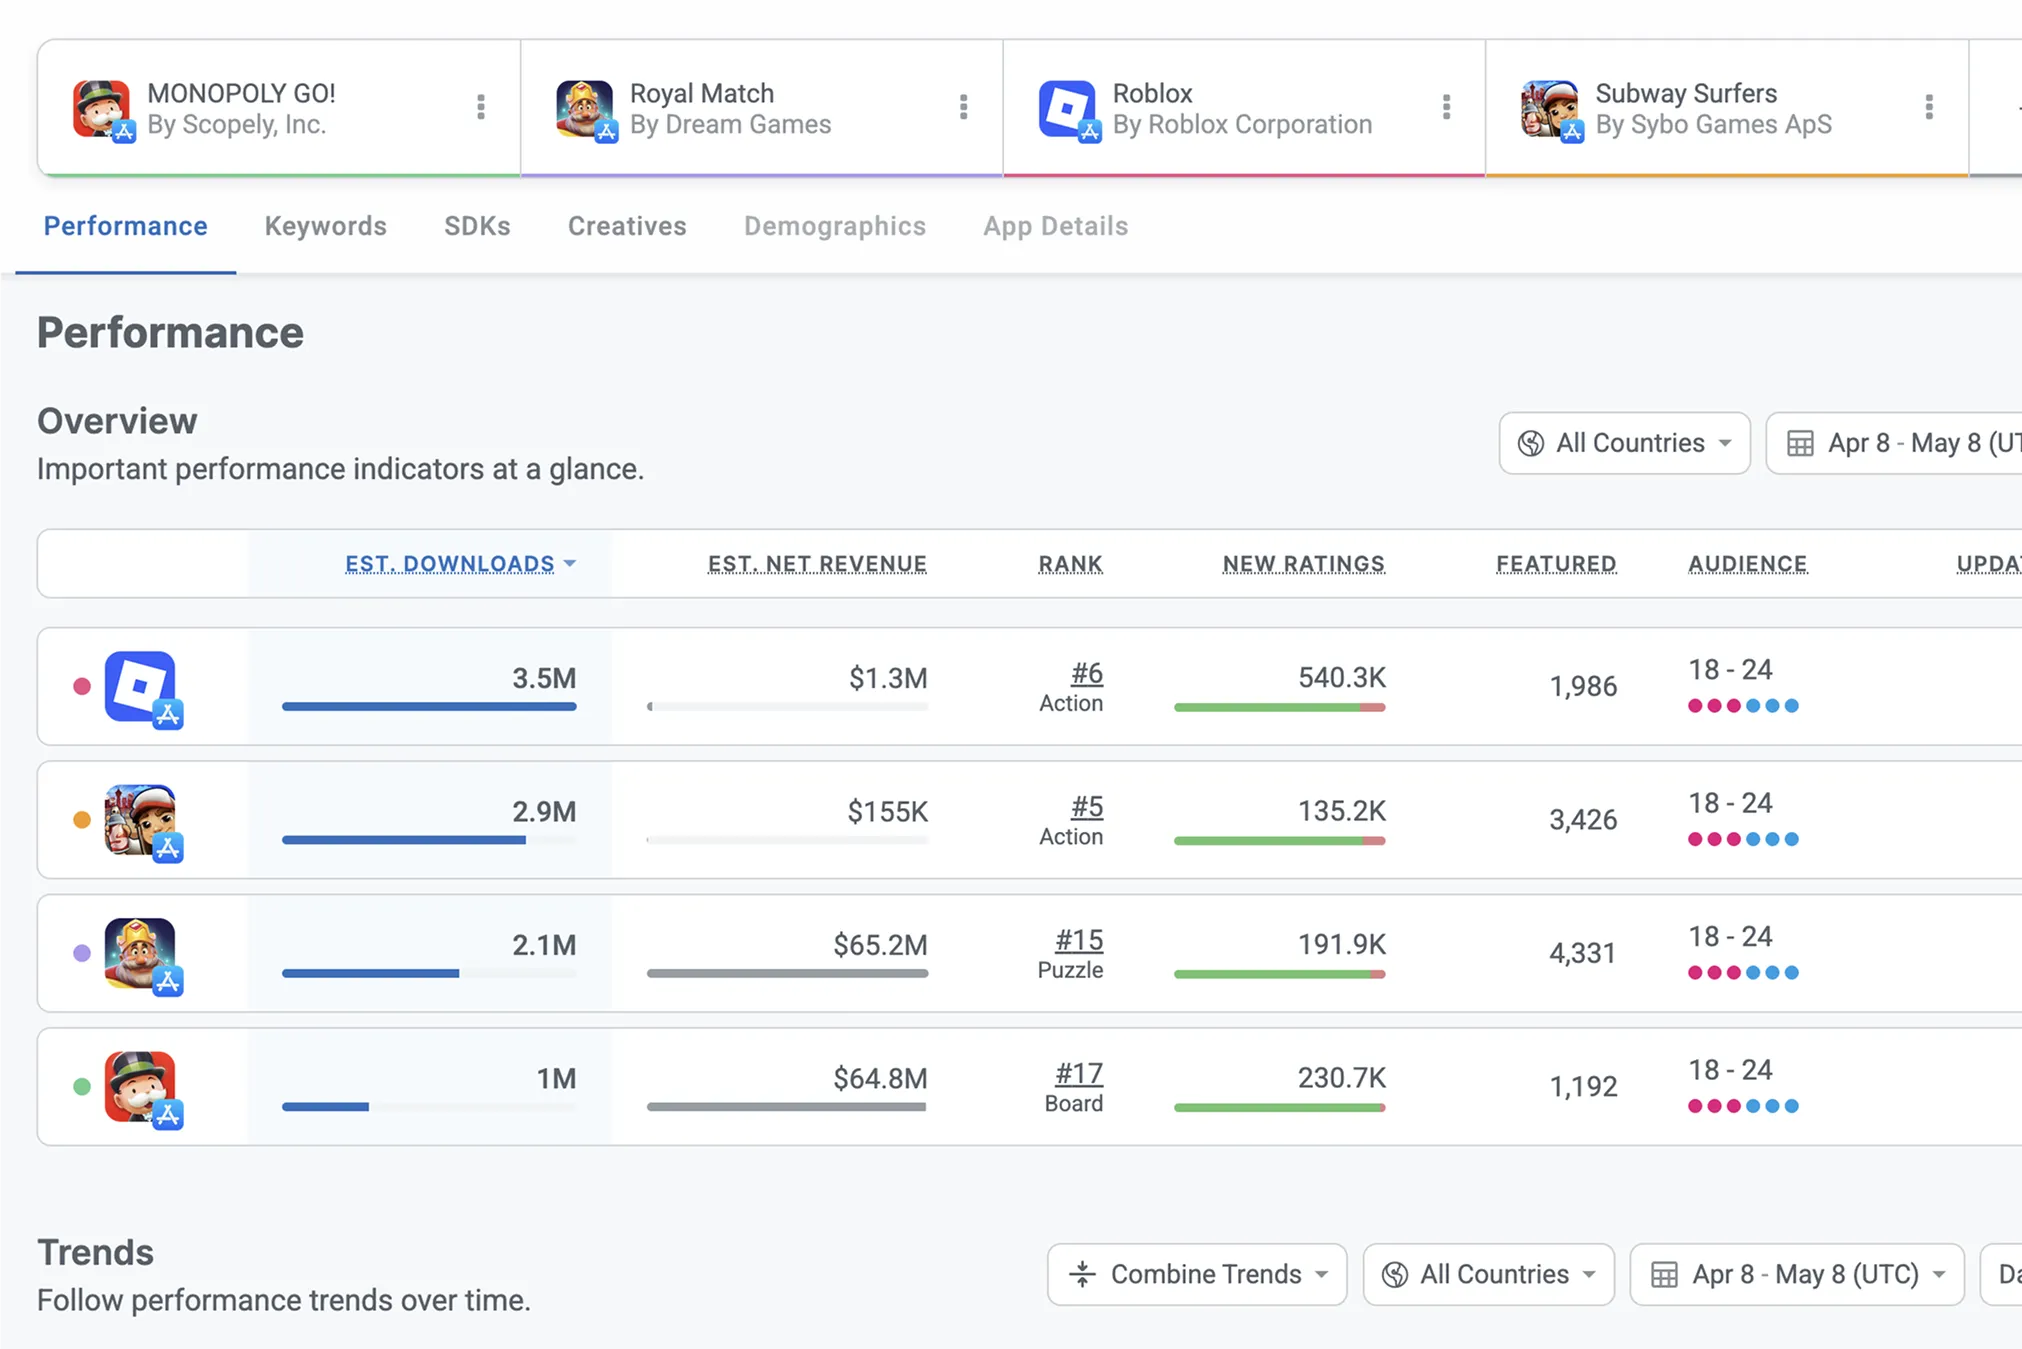This screenshot has height=1349, width=2022.
Task: Click Subway Surfers icon in overview table
Action: pyautogui.click(x=141, y=820)
